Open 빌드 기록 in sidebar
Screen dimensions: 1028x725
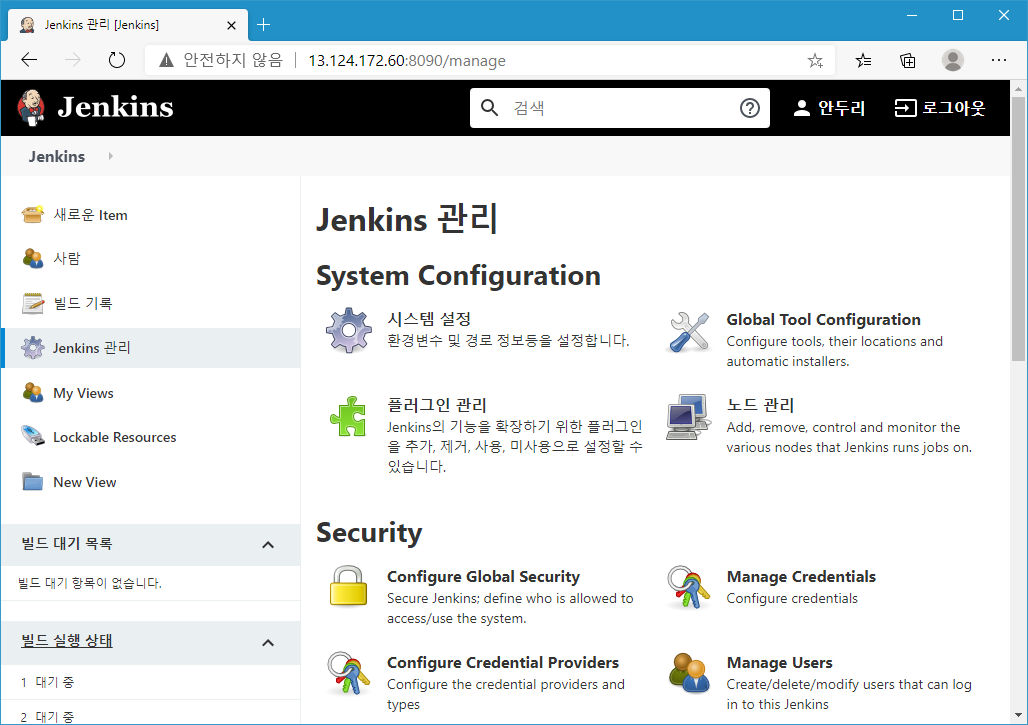83,303
